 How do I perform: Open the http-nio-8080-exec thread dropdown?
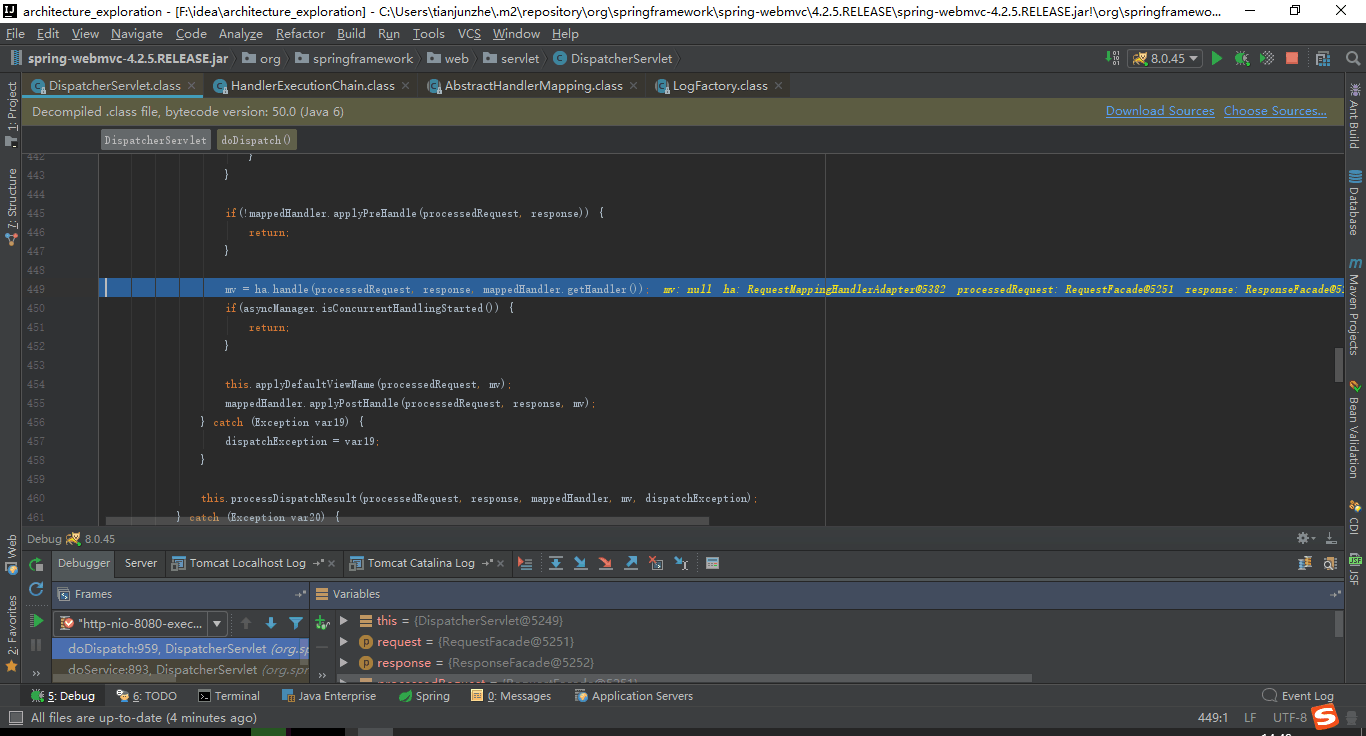[x=217, y=623]
